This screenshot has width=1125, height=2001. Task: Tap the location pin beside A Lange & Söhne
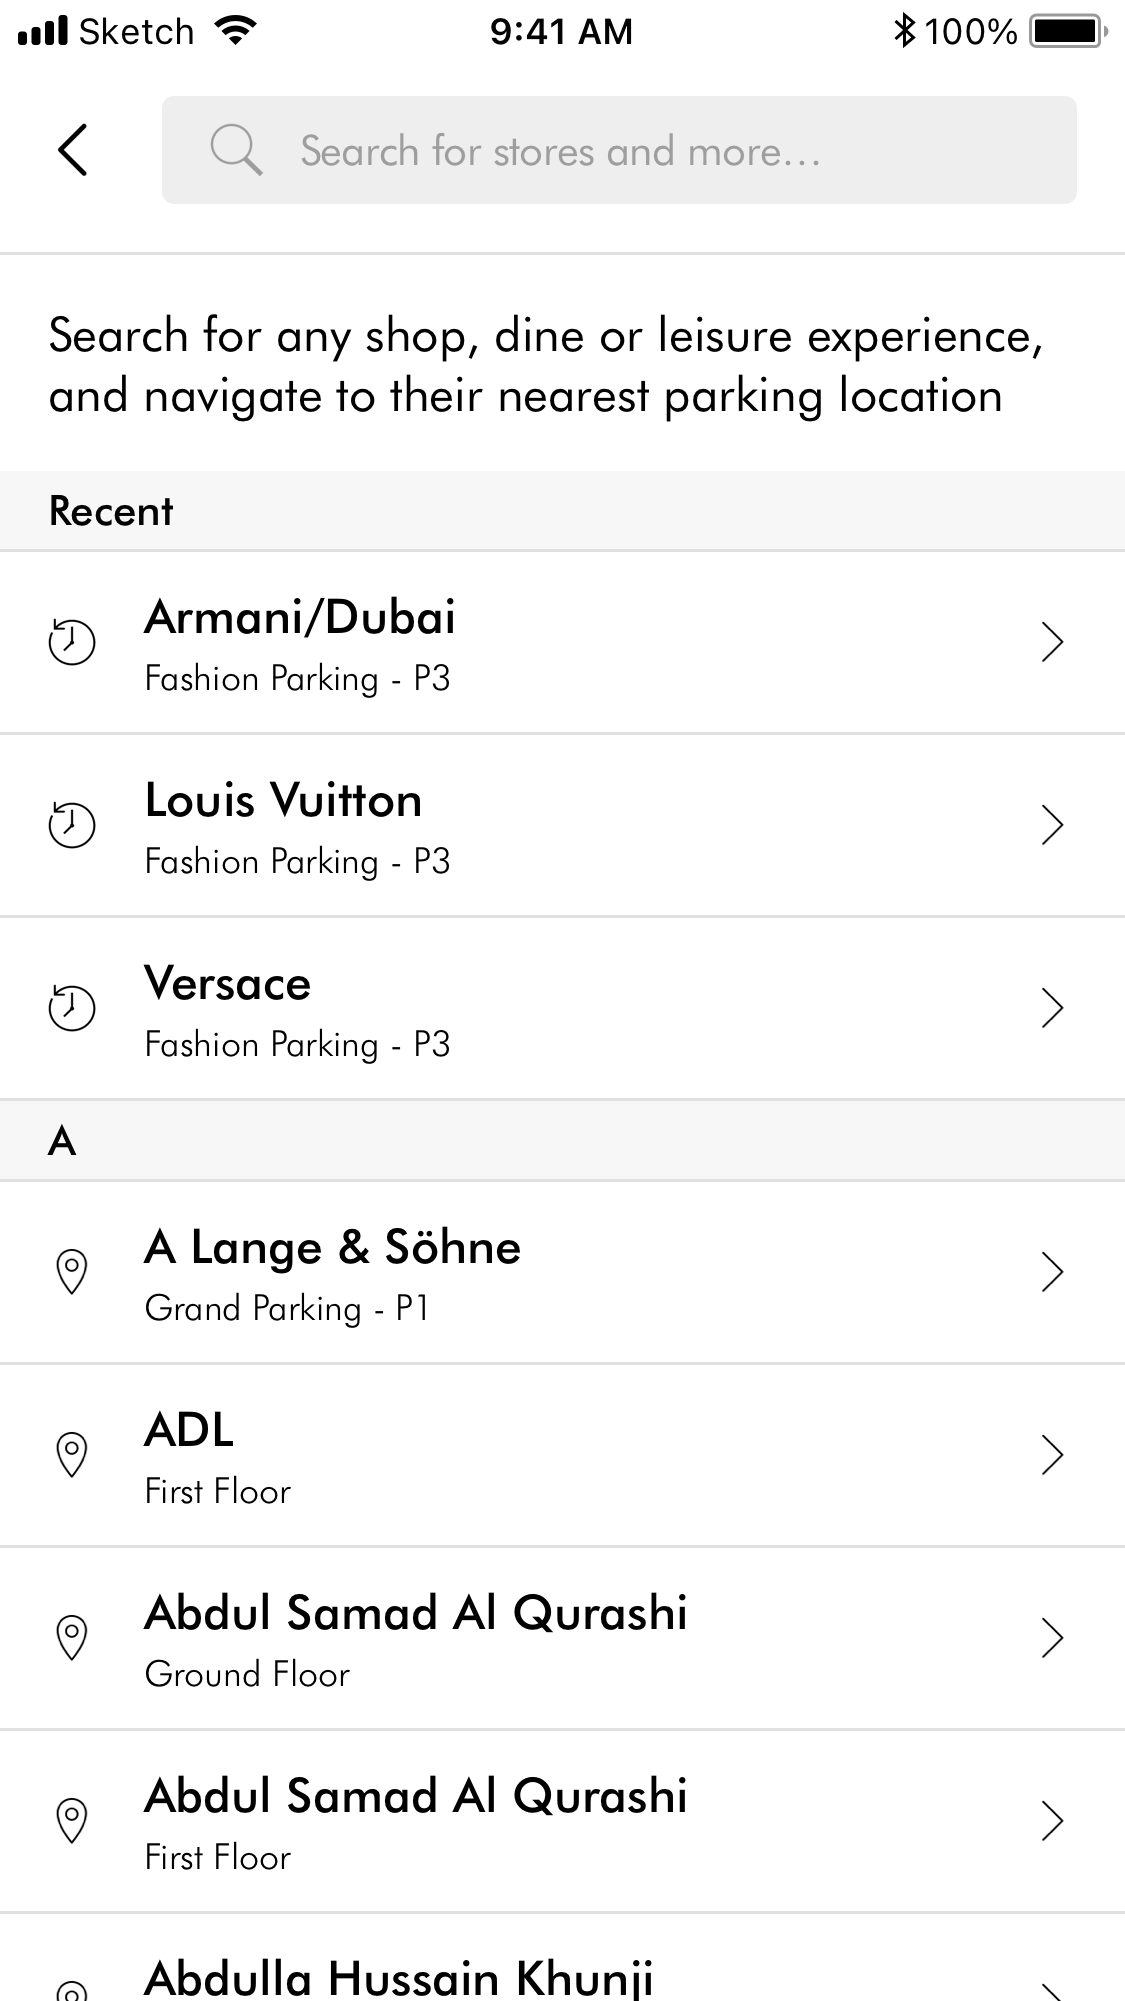72,1272
